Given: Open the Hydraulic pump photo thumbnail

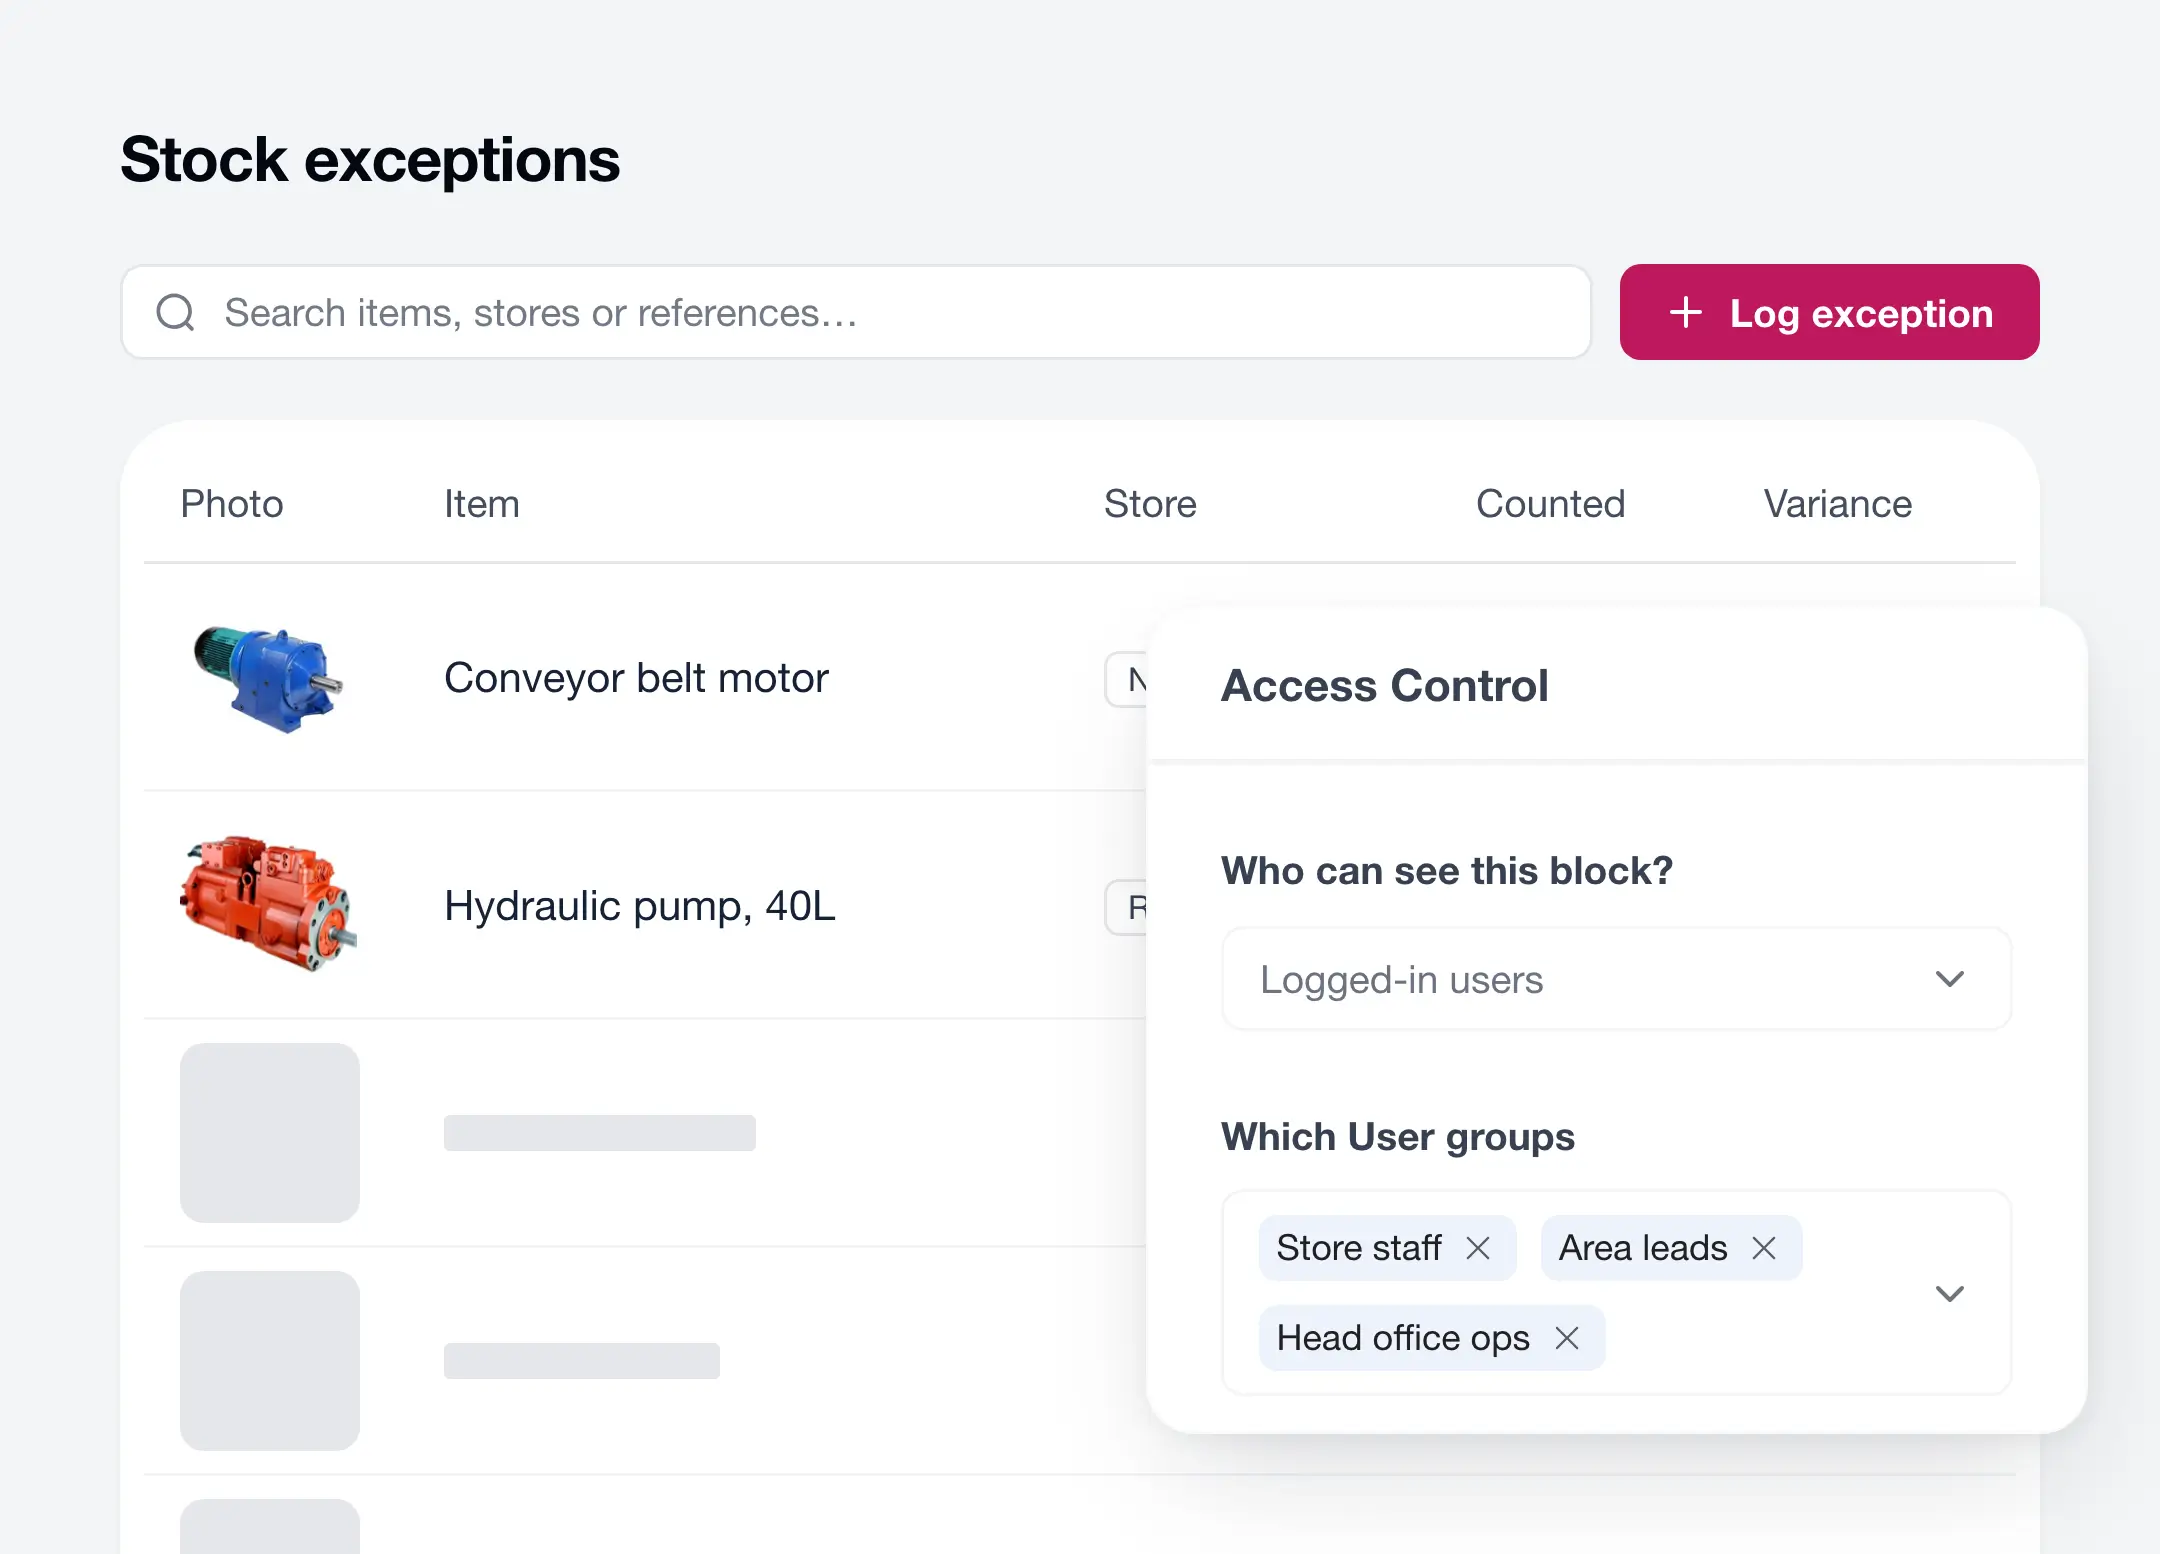Looking at the screenshot, I should pyautogui.click(x=269, y=905).
